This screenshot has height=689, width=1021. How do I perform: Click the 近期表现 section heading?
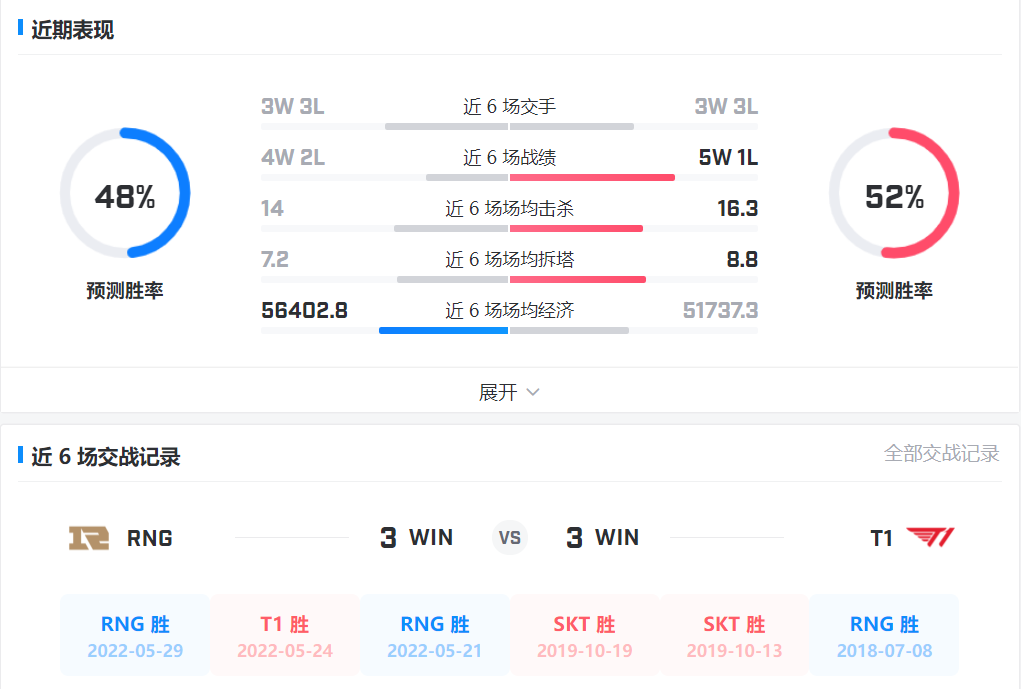click(x=72, y=30)
